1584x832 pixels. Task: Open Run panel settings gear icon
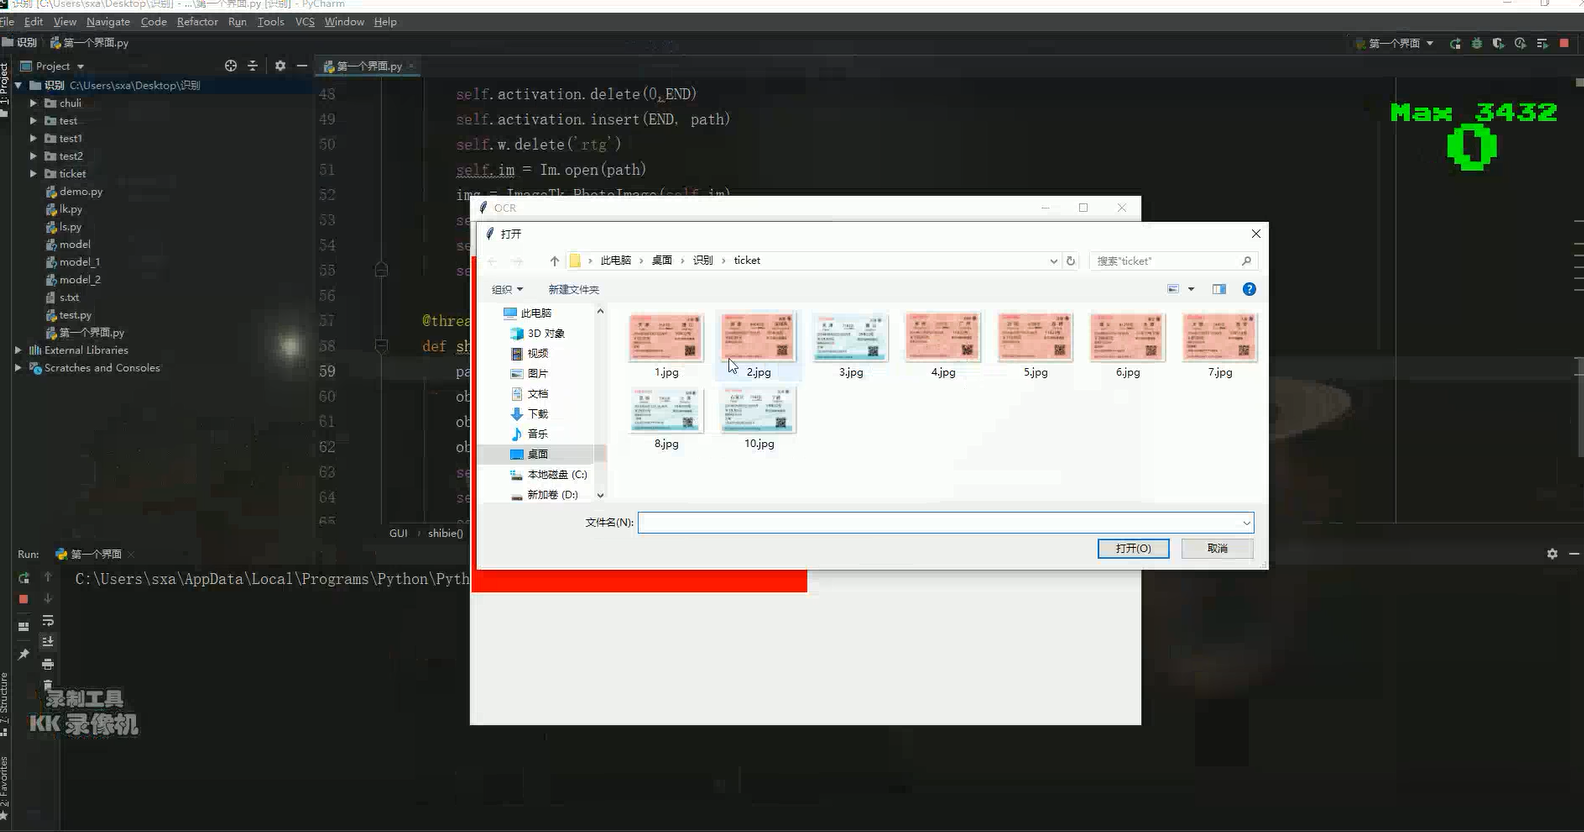[1552, 554]
